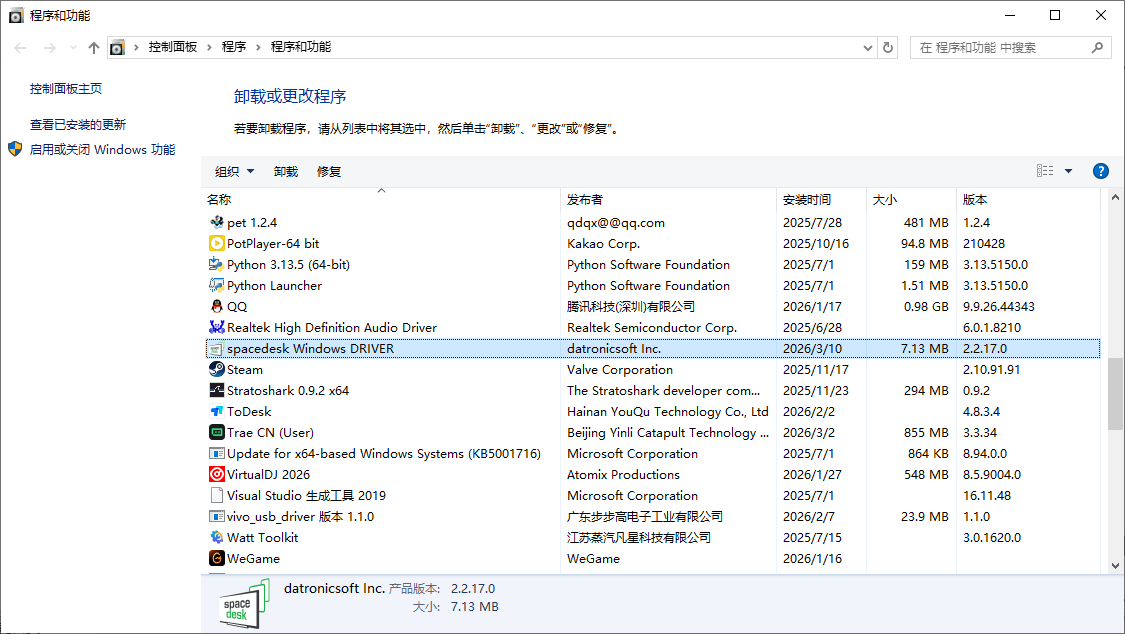Open the 组织 dropdown menu
The height and width of the screenshot is (634, 1125).
click(x=234, y=172)
